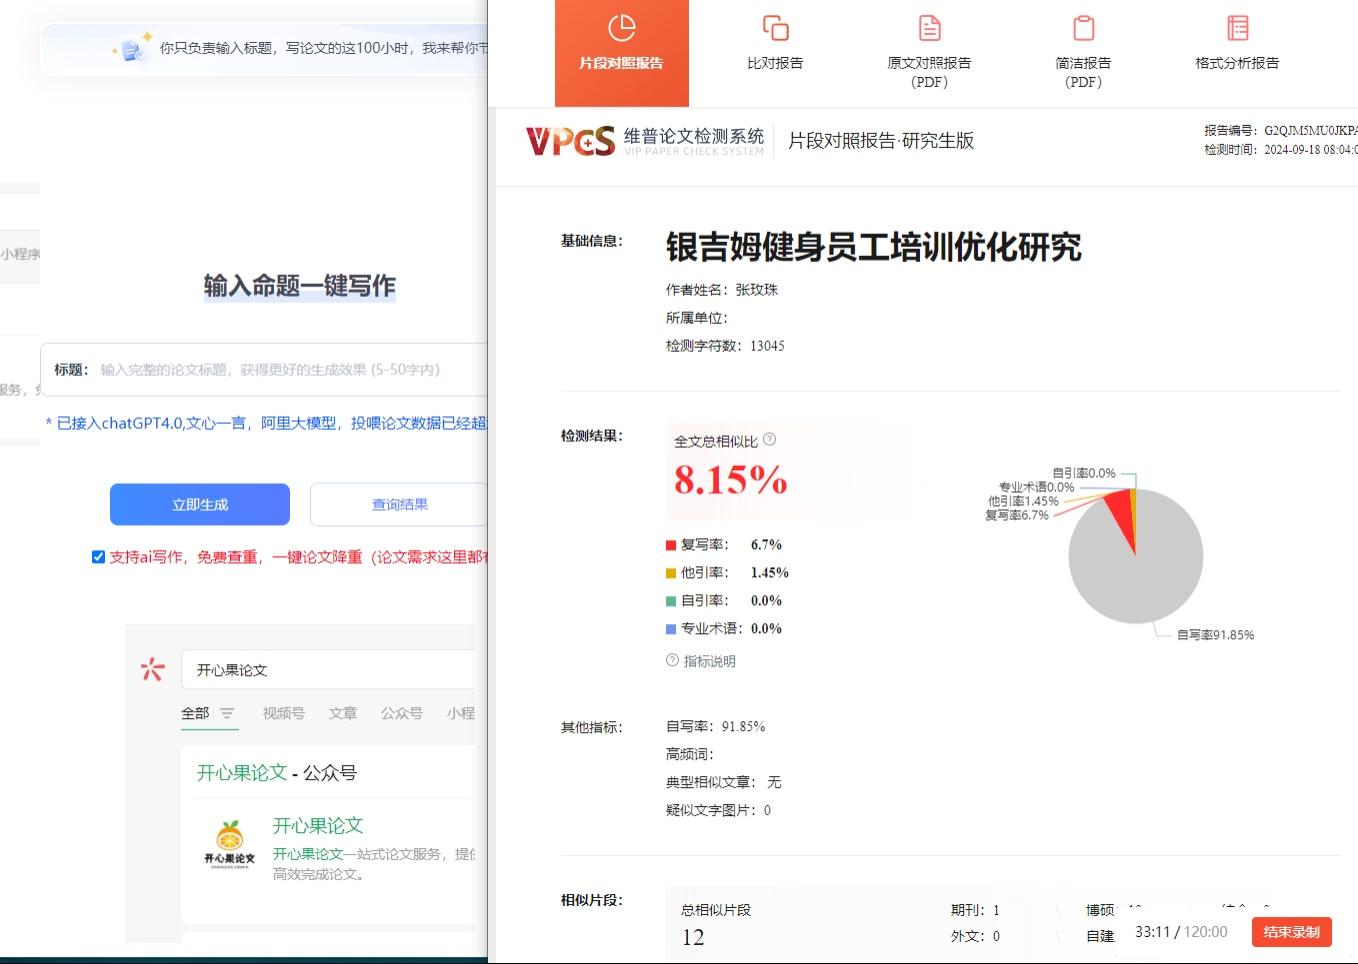The height and width of the screenshot is (964, 1358).
Task: Click the 典型相似文章: 无 text
Action: click(724, 782)
